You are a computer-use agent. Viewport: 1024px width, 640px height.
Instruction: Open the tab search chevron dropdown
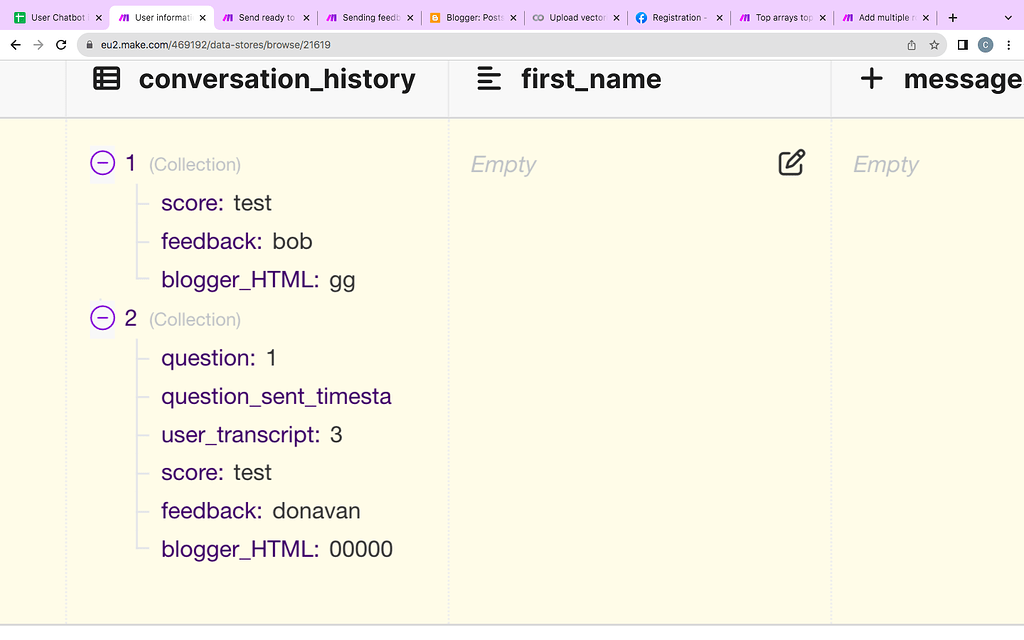click(1007, 17)
